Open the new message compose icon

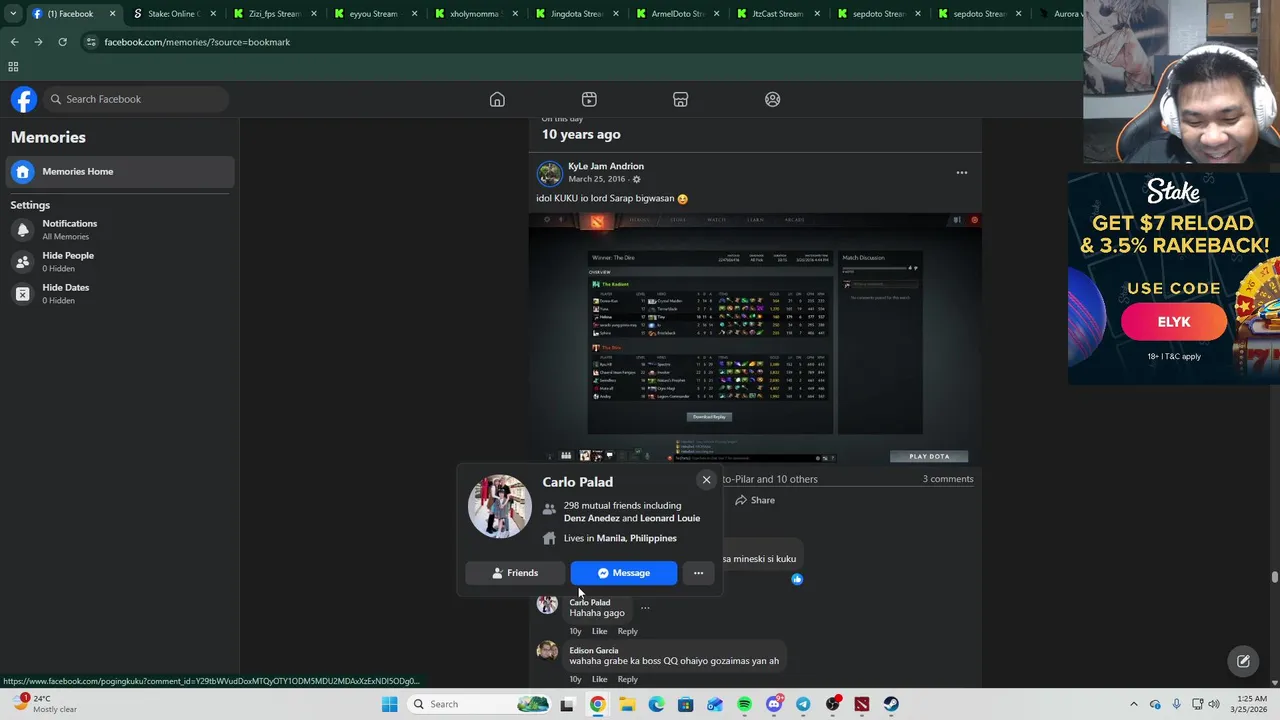pos(1243,661)
